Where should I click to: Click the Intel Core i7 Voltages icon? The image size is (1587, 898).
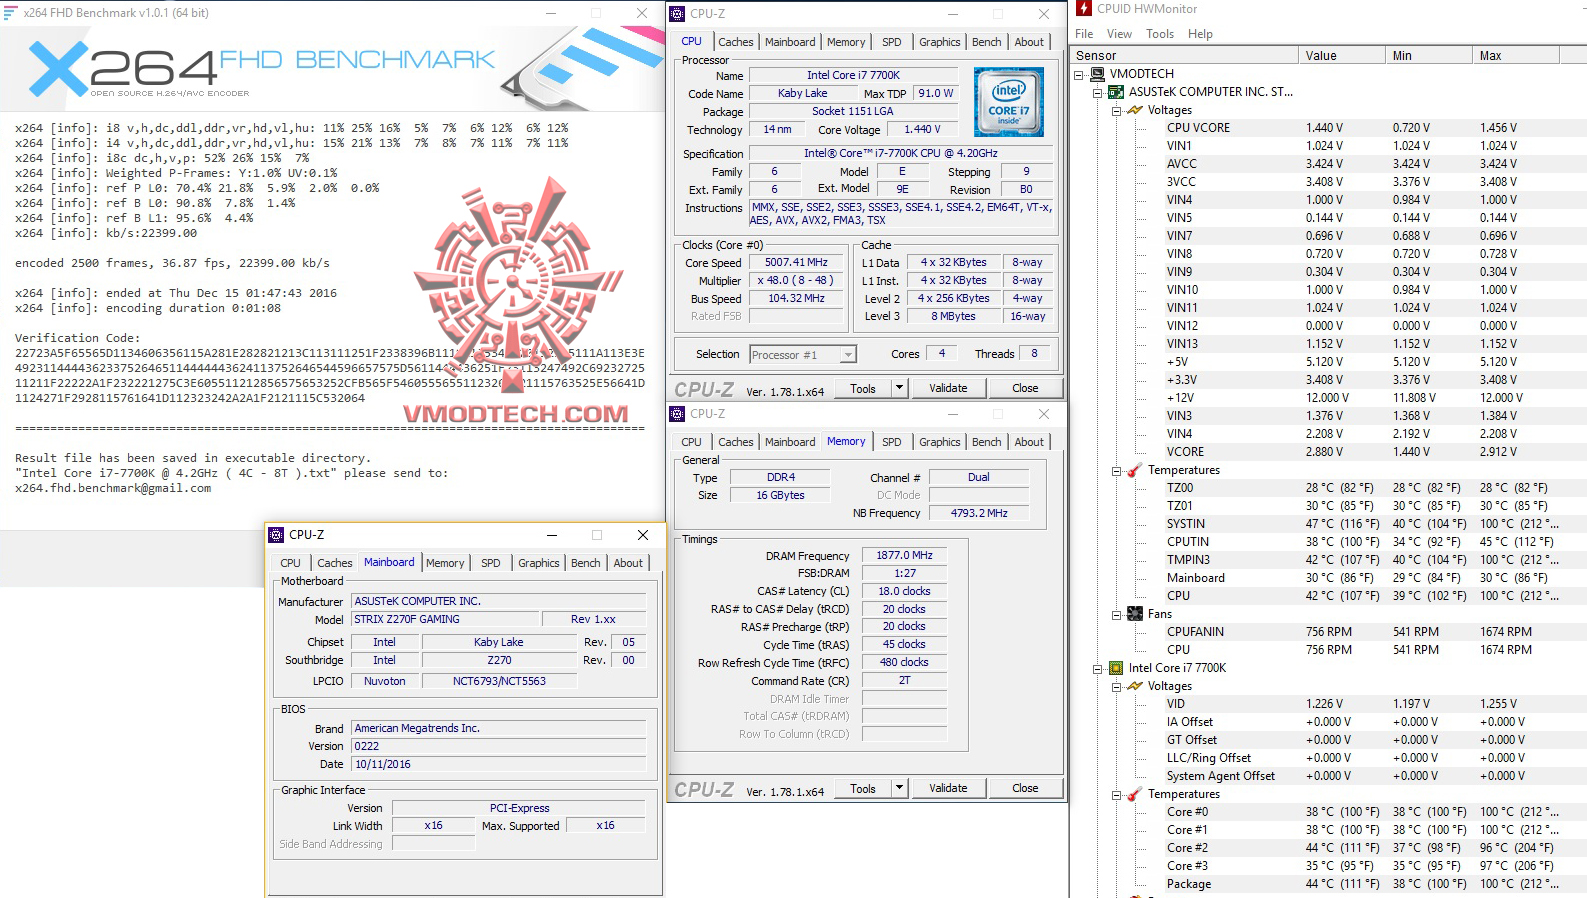coord(1135,686)
